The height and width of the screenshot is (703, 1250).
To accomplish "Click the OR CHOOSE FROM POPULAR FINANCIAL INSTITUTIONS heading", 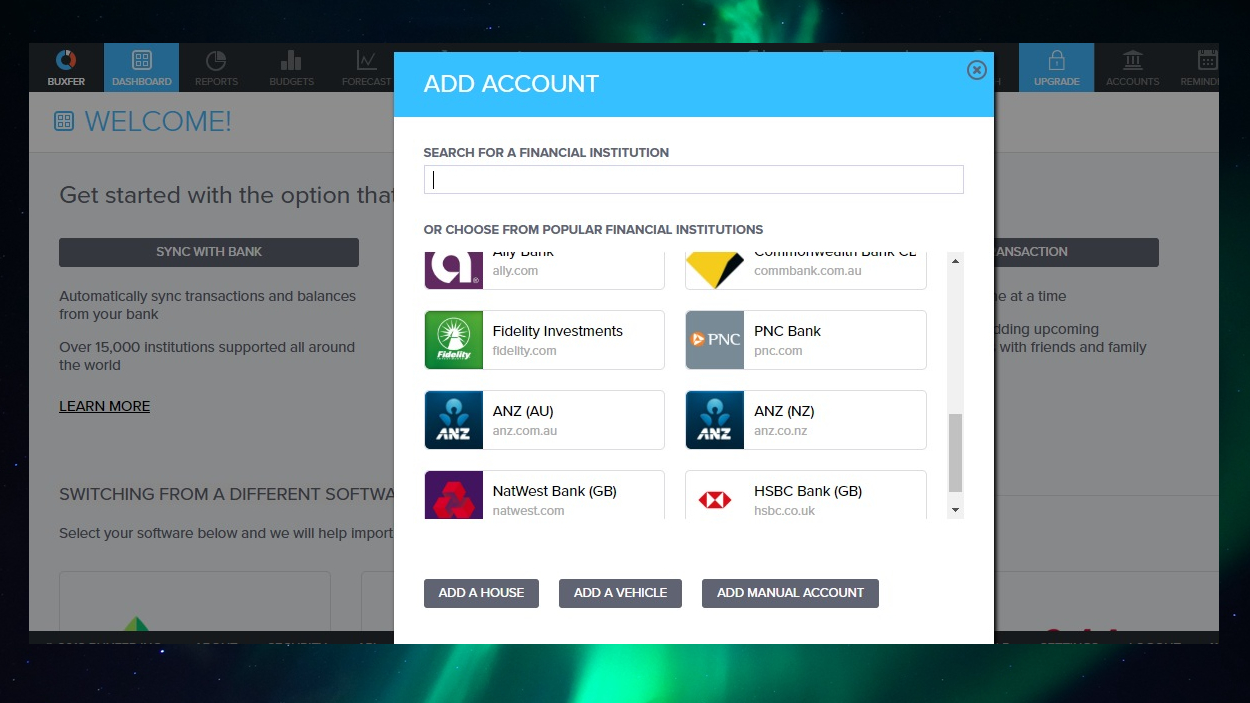I will [x=593, y=229].
